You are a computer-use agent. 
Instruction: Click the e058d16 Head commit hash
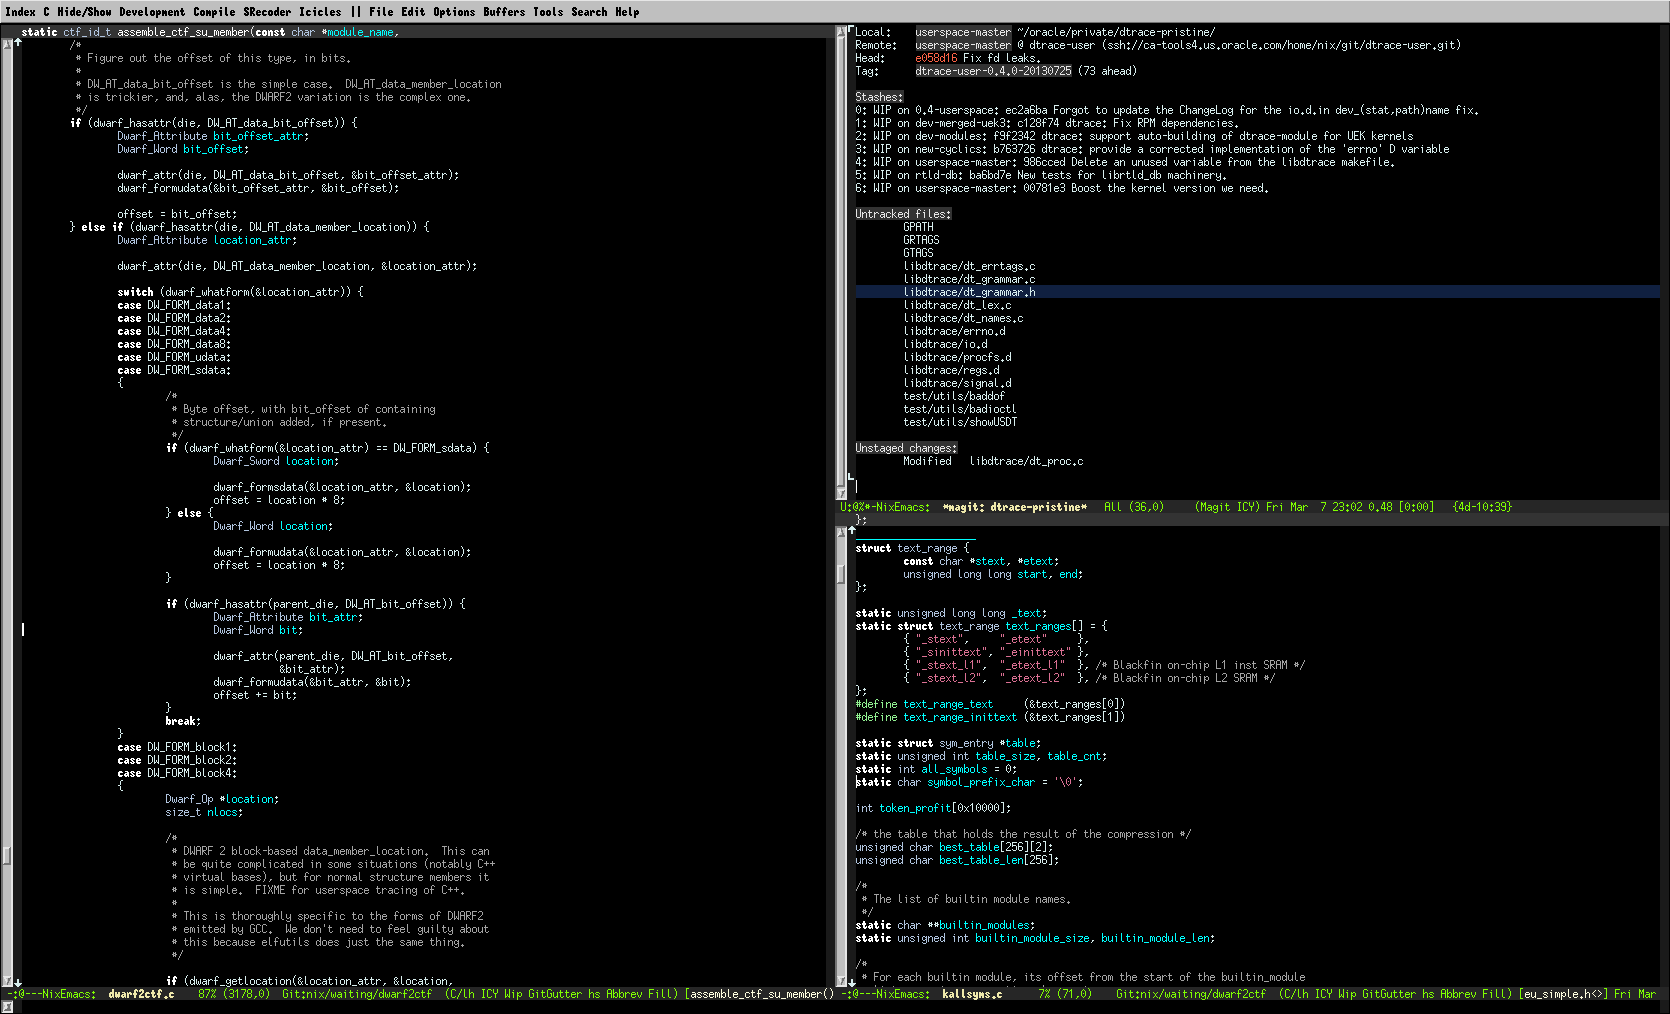936,58
